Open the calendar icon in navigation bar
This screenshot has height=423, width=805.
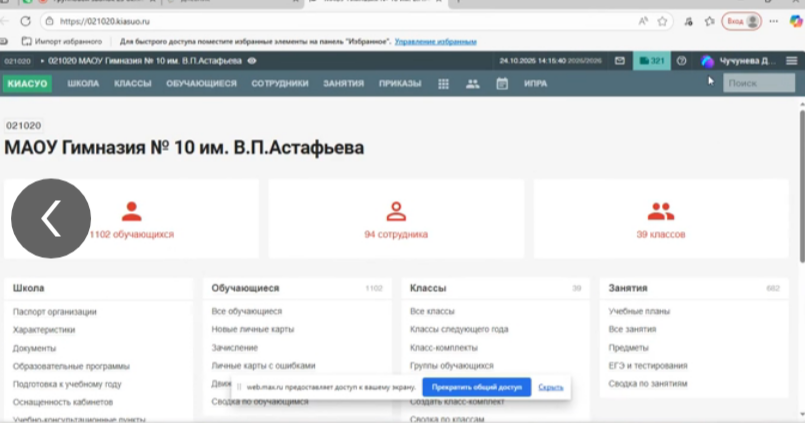coord(502,83)
